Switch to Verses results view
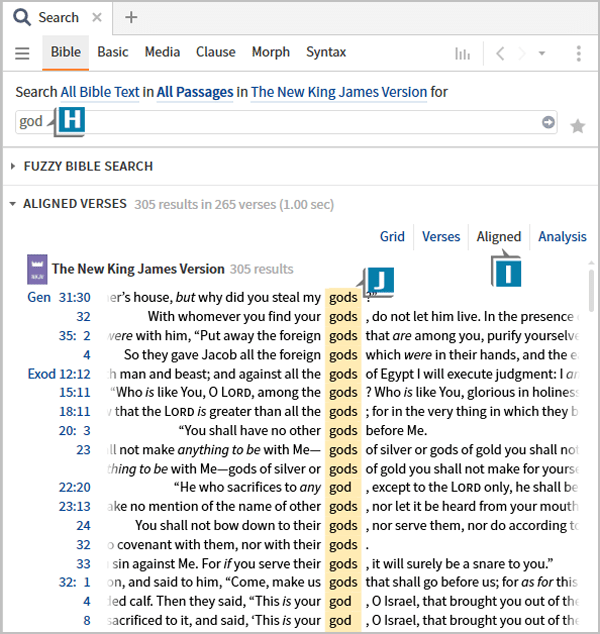 (x=441, y=237)
